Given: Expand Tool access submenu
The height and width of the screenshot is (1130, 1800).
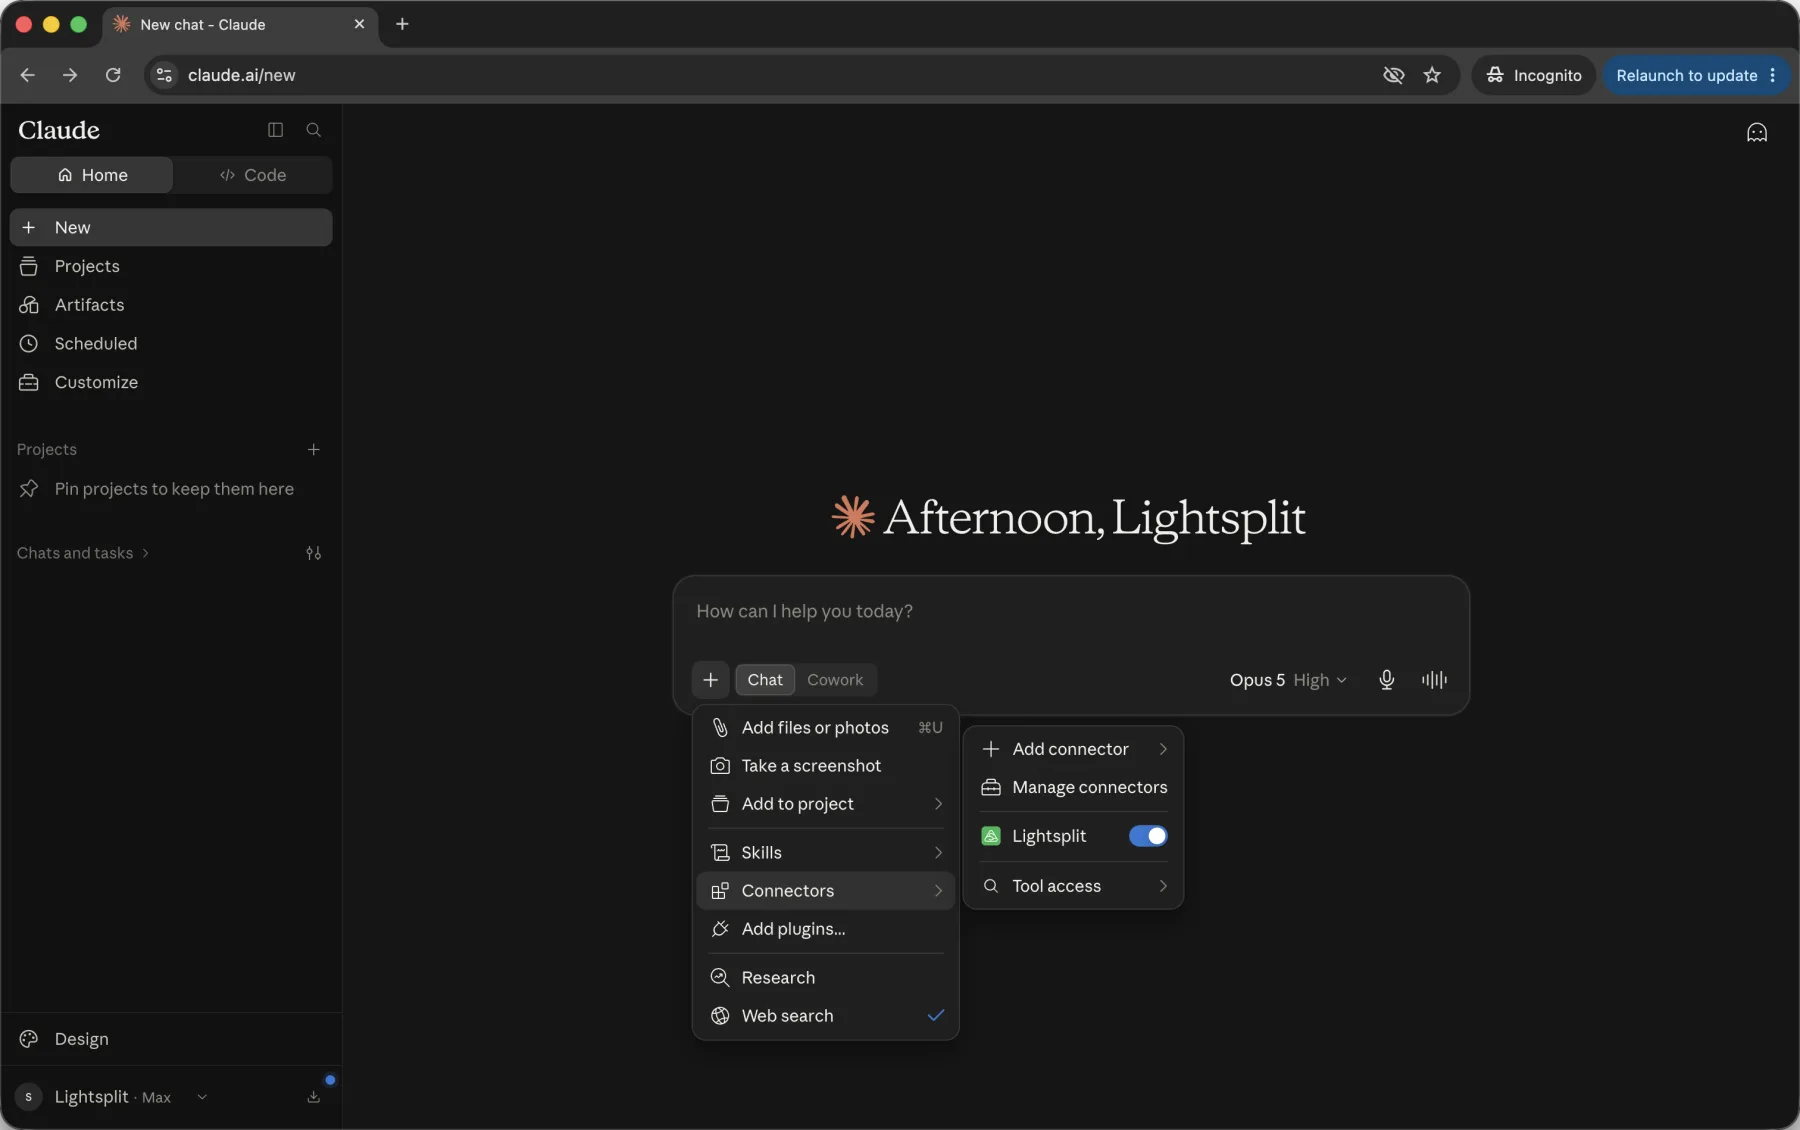Looking at the screenshot, I should click(1074, 886).
